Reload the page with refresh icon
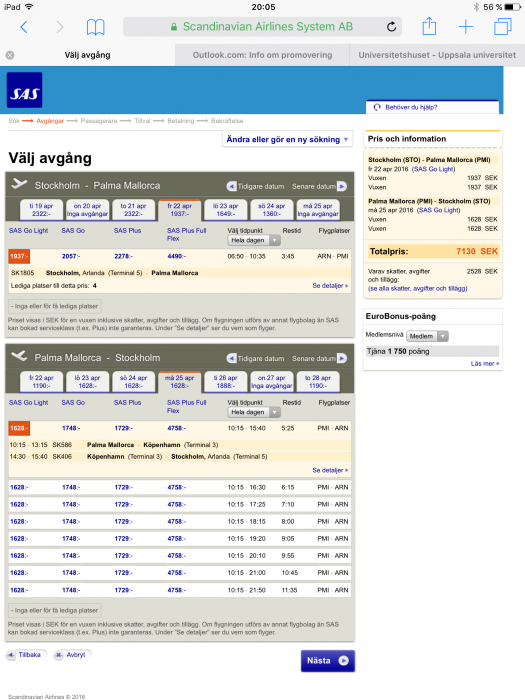The width and height of the screenshot is (525, 700). click(391, 27)
